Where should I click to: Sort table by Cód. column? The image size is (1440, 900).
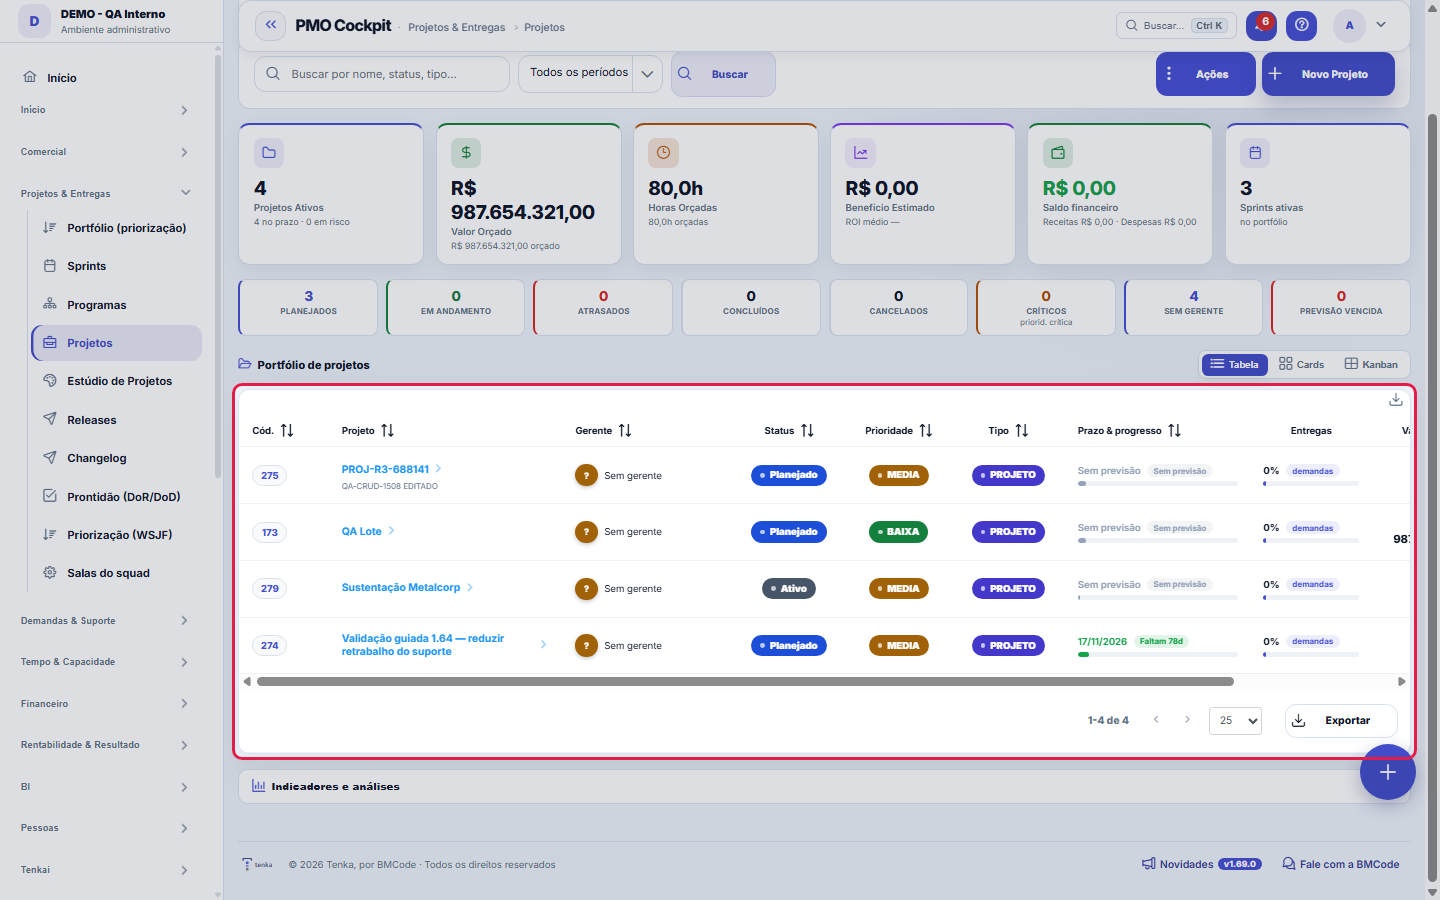coord(287,430)
